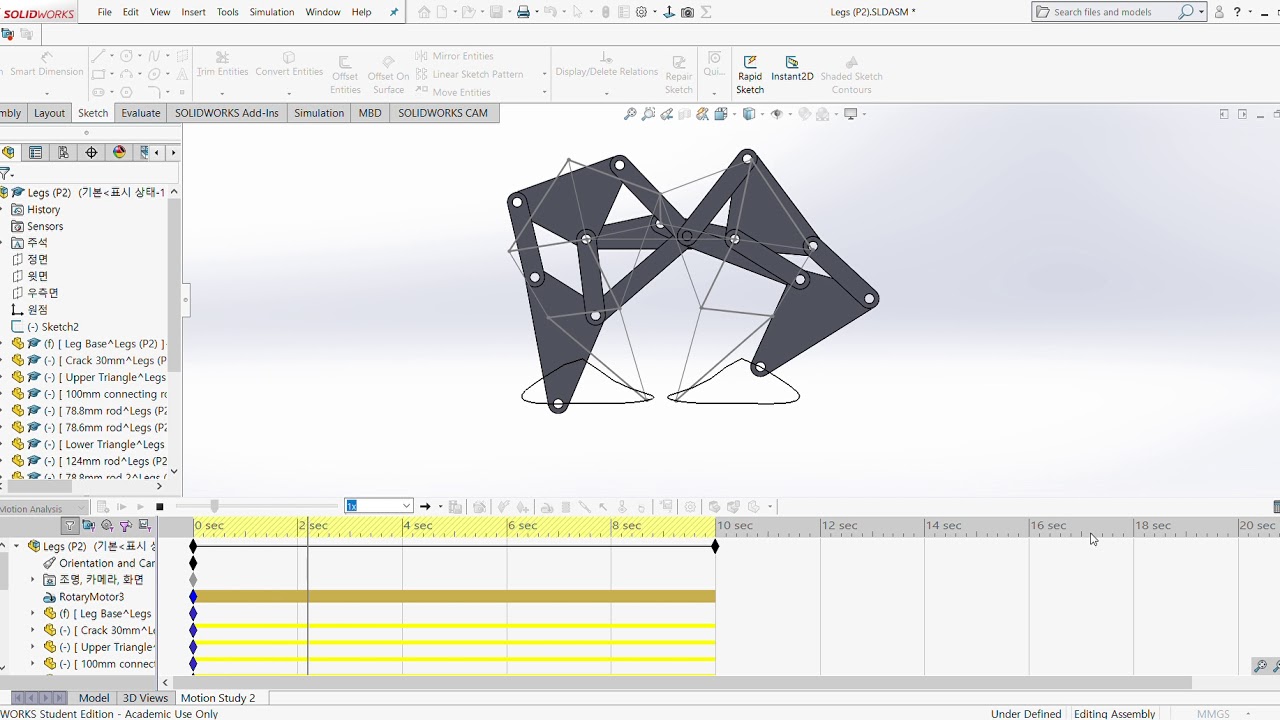Click the playback time slider handle

coord(214,507)
